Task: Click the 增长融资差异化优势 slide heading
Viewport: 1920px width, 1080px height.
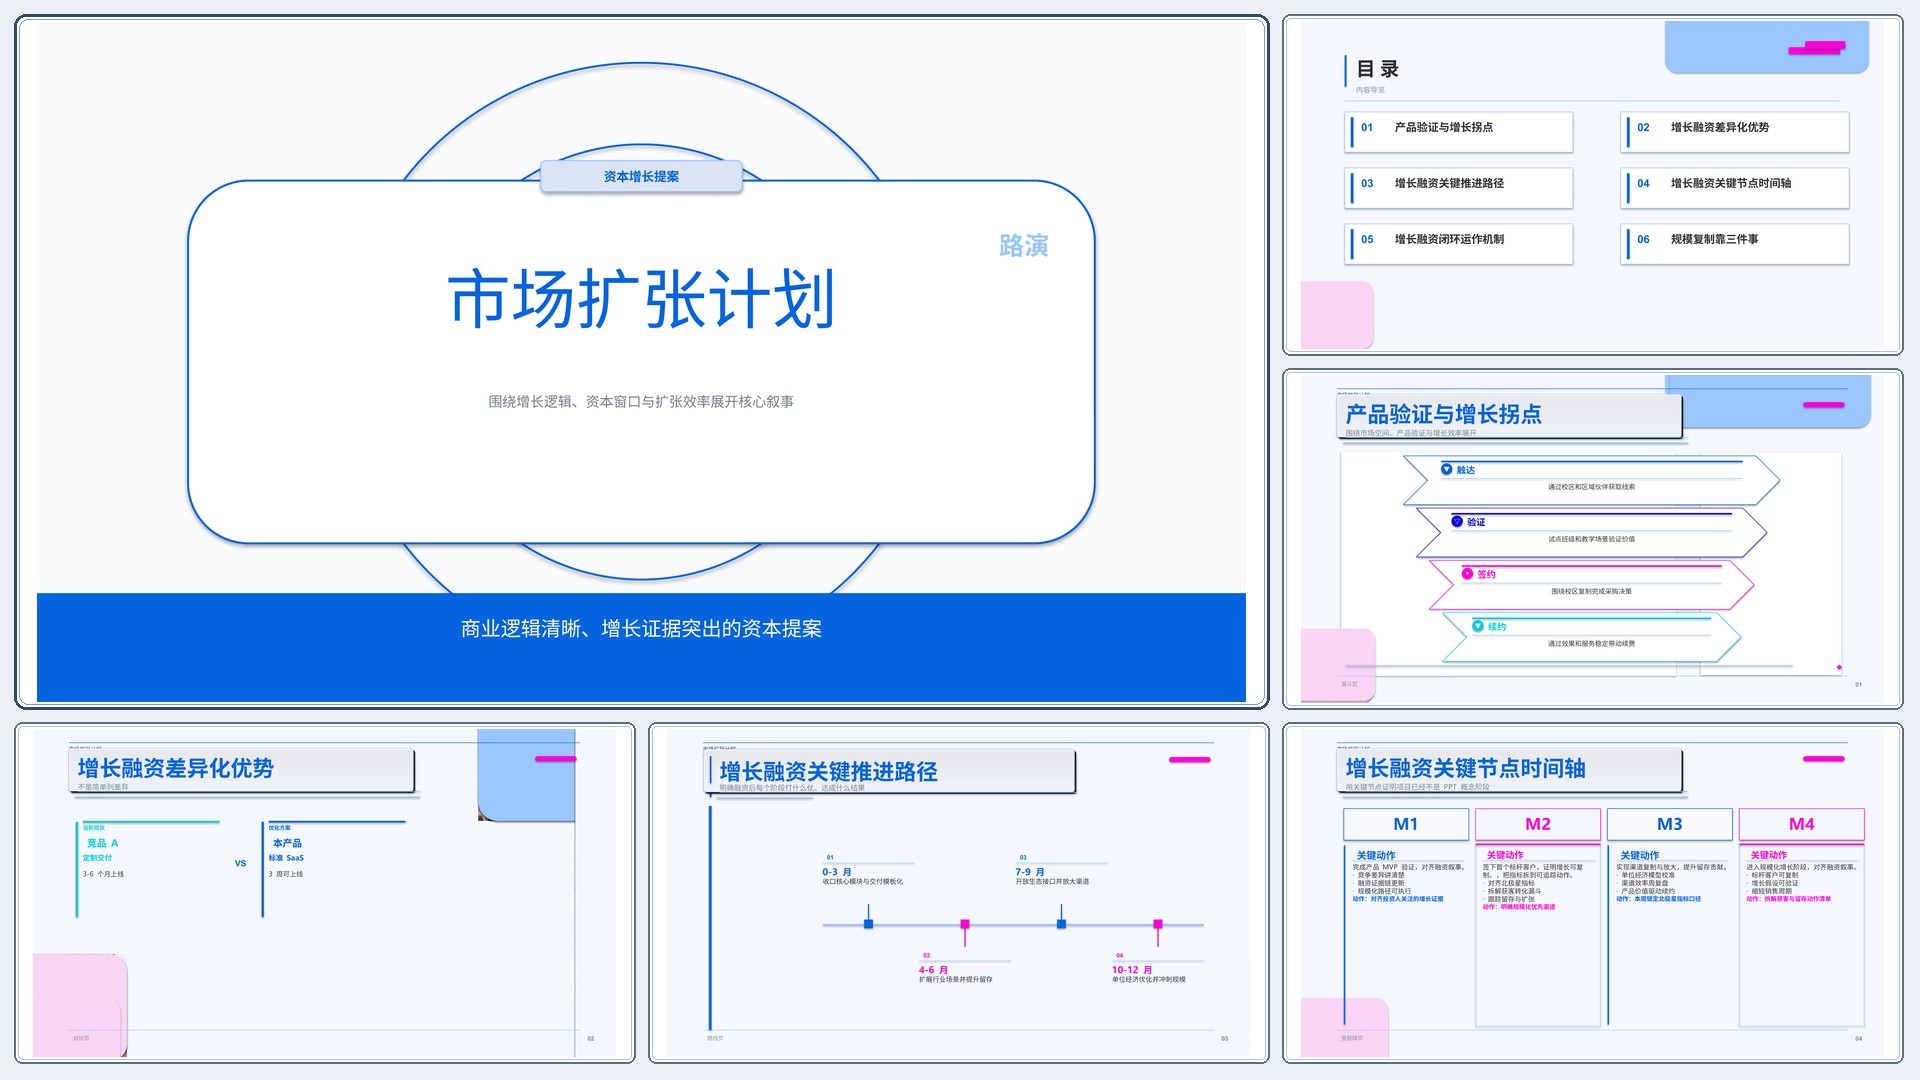Action: [x=176, y=768]
